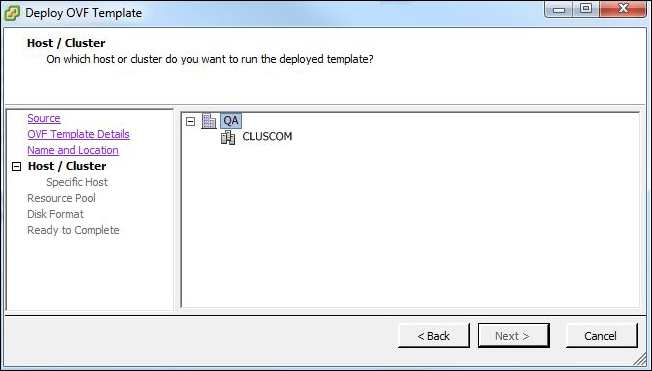Click the Specific Host sub-step

[x=77, y=182]
